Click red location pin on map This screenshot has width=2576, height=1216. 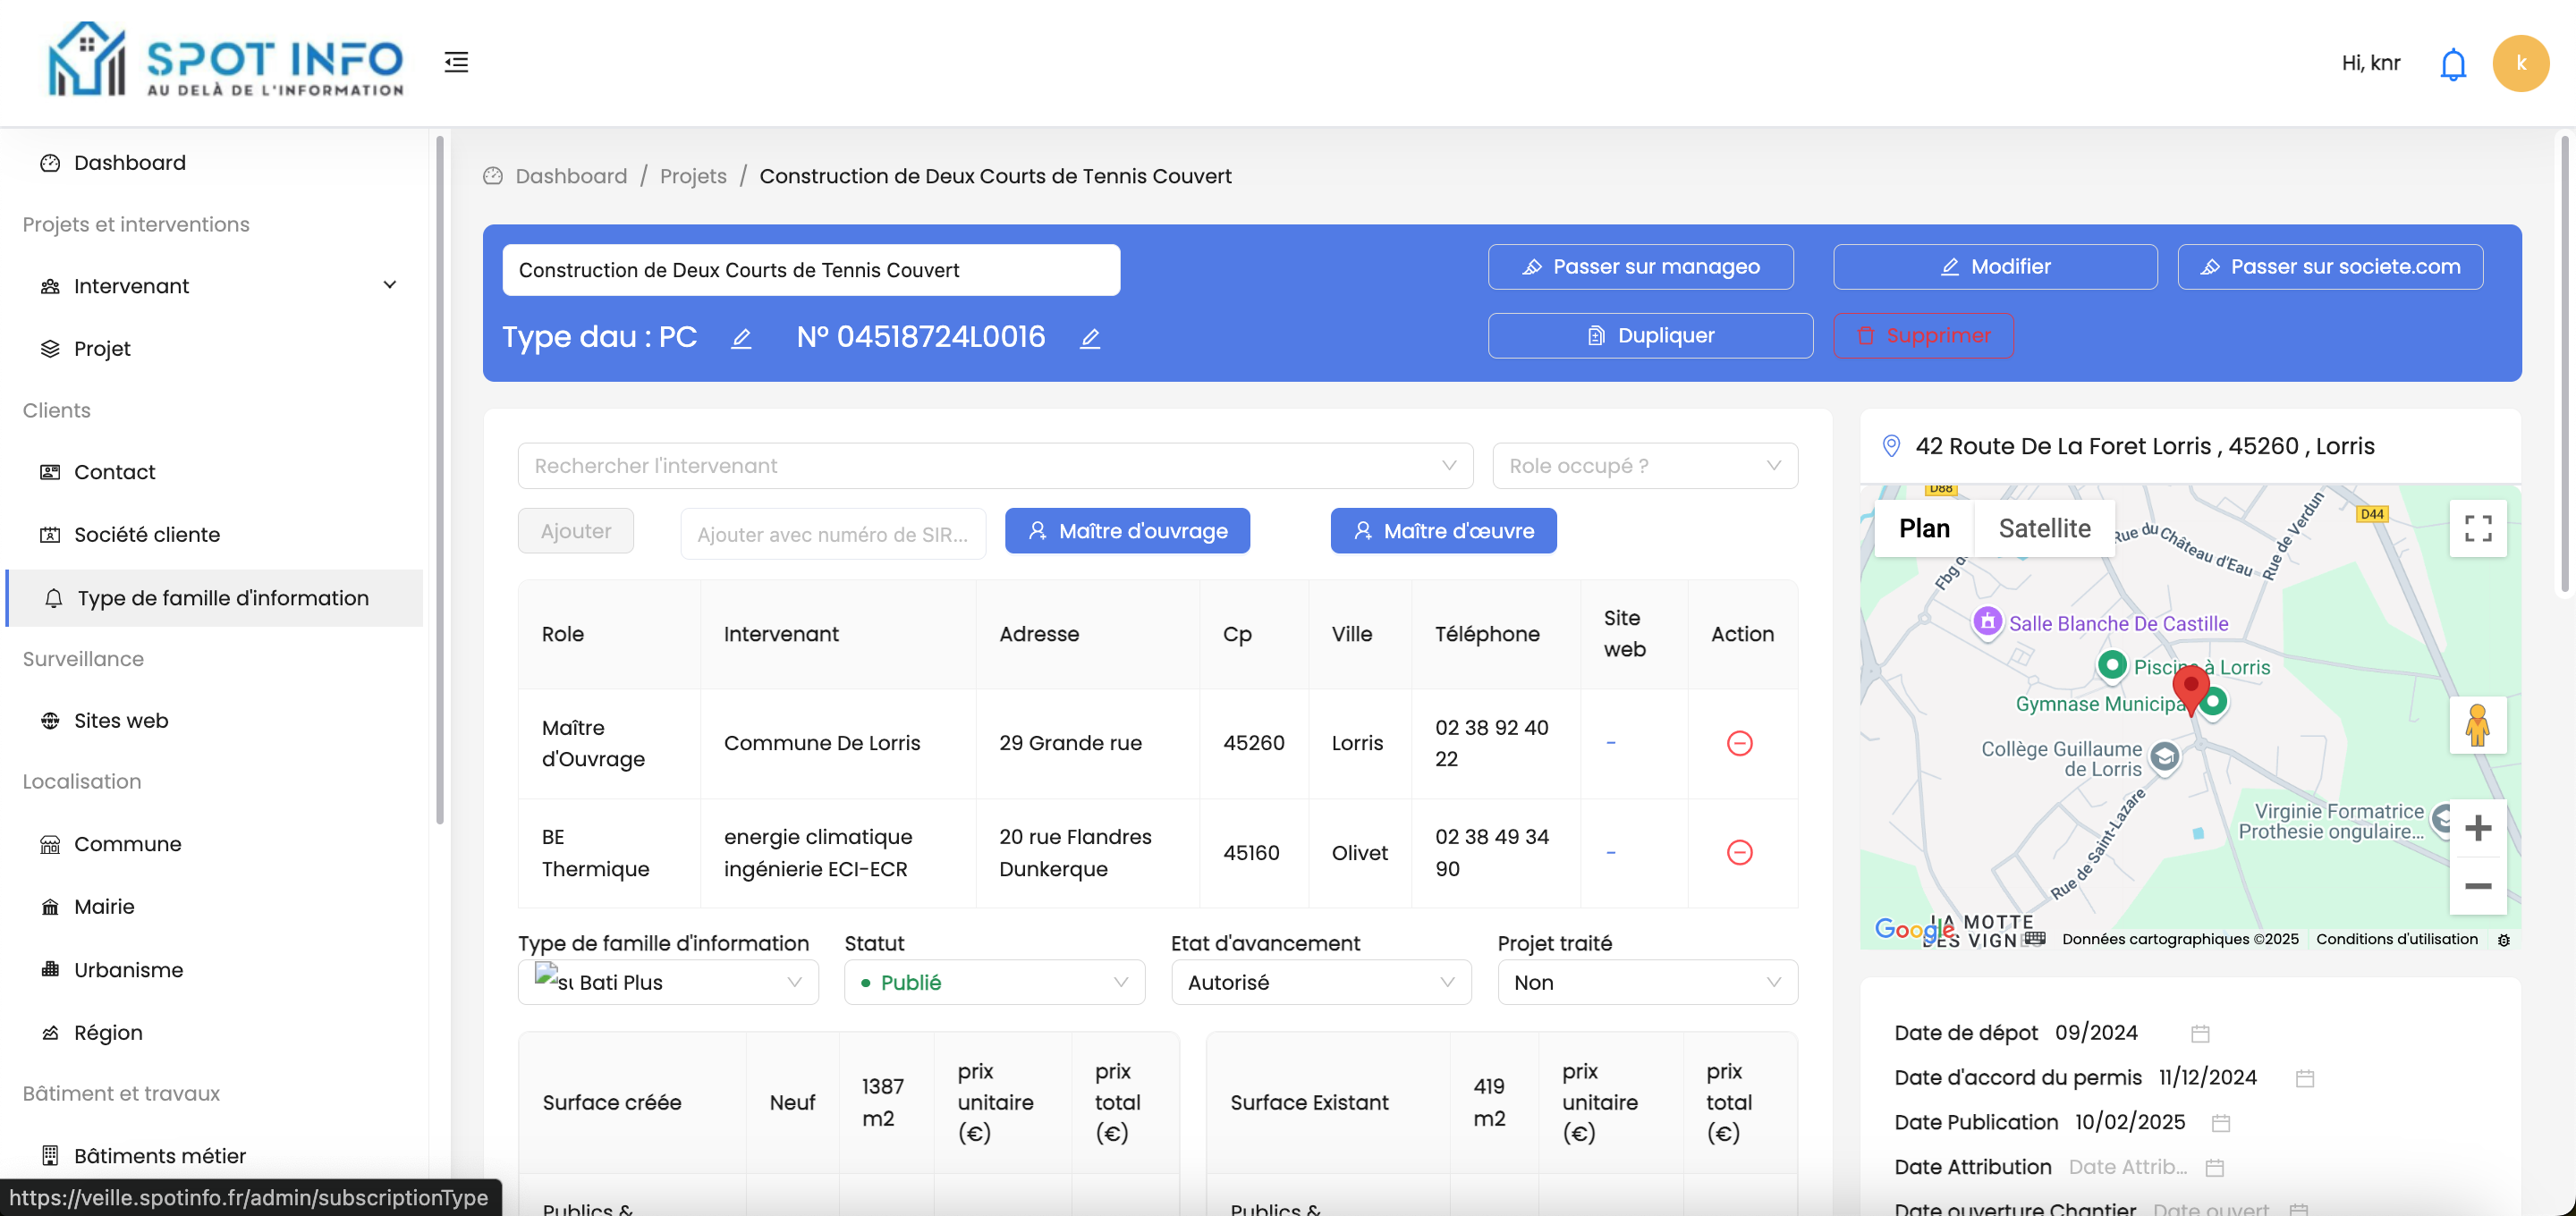(x=2190, y=689)
